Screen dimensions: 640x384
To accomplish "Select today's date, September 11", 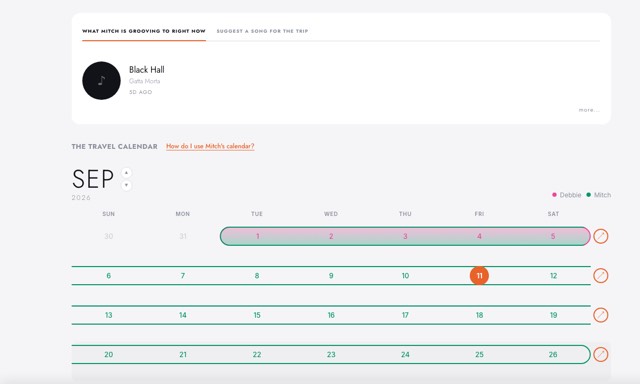I will tap(479, 276).
